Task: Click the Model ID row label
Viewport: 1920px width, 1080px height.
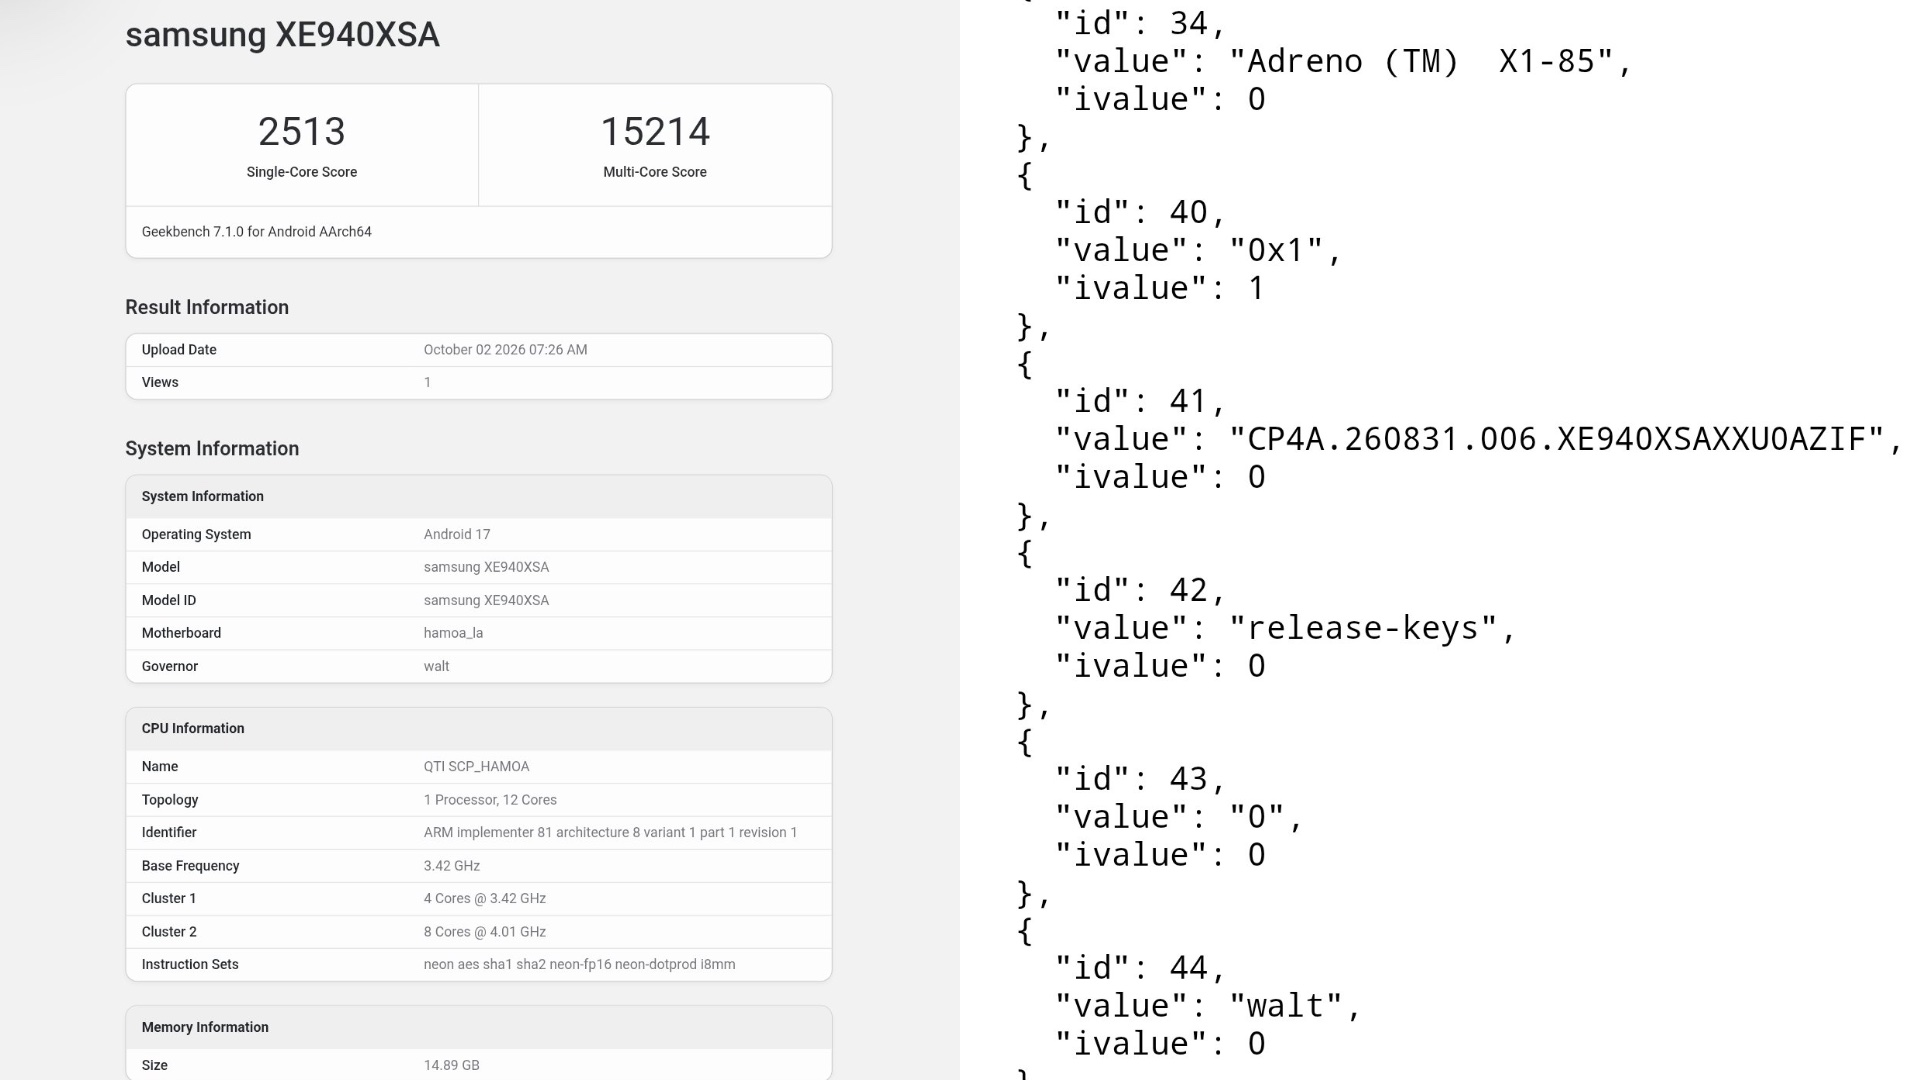Action: [169, 600]
